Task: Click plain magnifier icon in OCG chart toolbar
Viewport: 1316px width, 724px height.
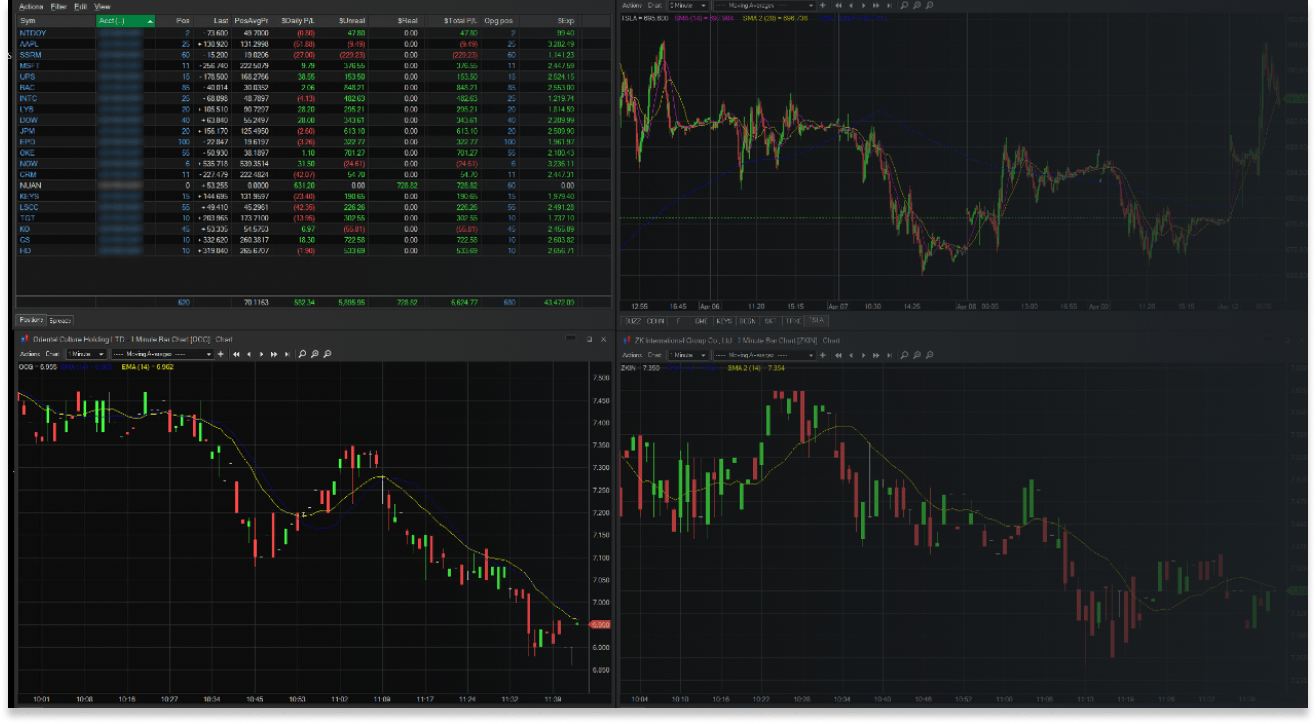Action: (302, 354)
